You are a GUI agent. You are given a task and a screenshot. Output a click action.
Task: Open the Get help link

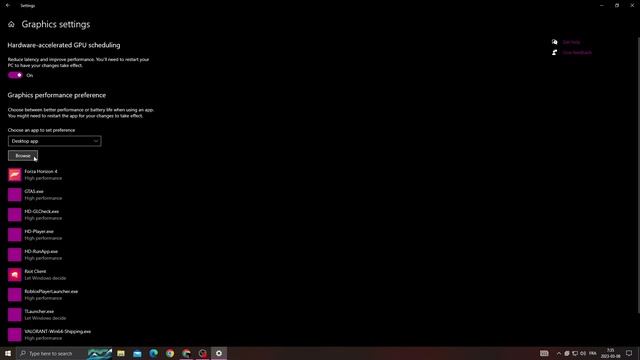tap(571, 42)
